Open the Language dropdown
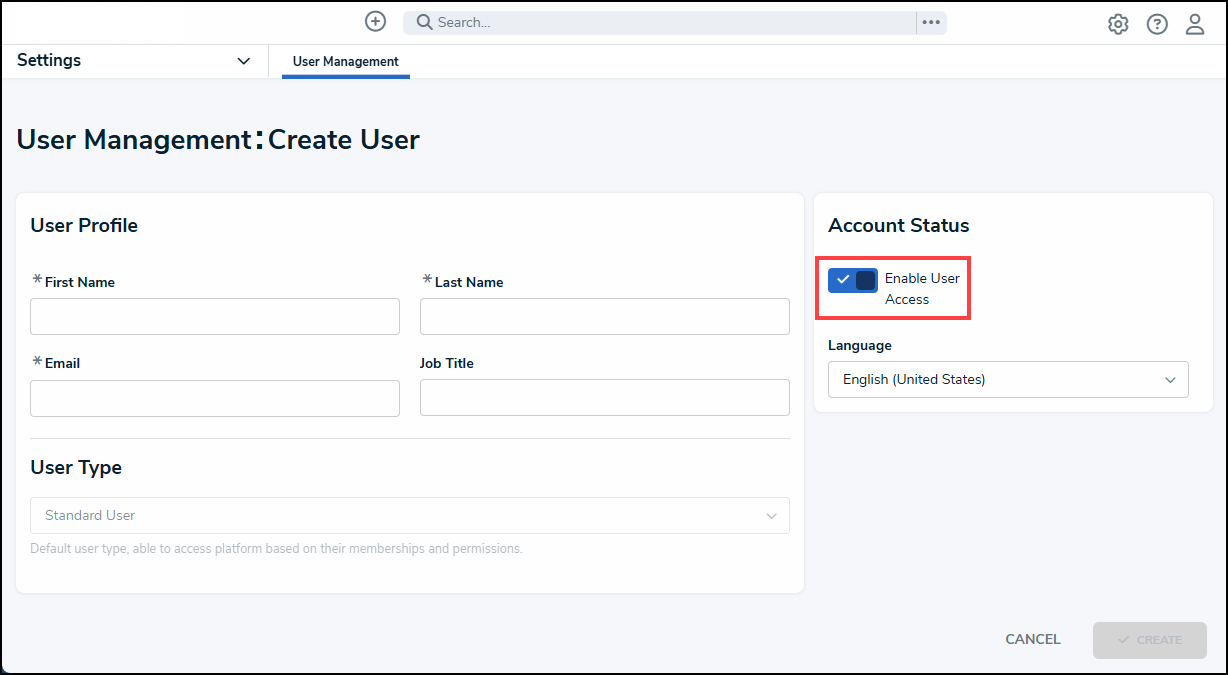Viewport: 1228px width, 675px height. pos(1008,380)
